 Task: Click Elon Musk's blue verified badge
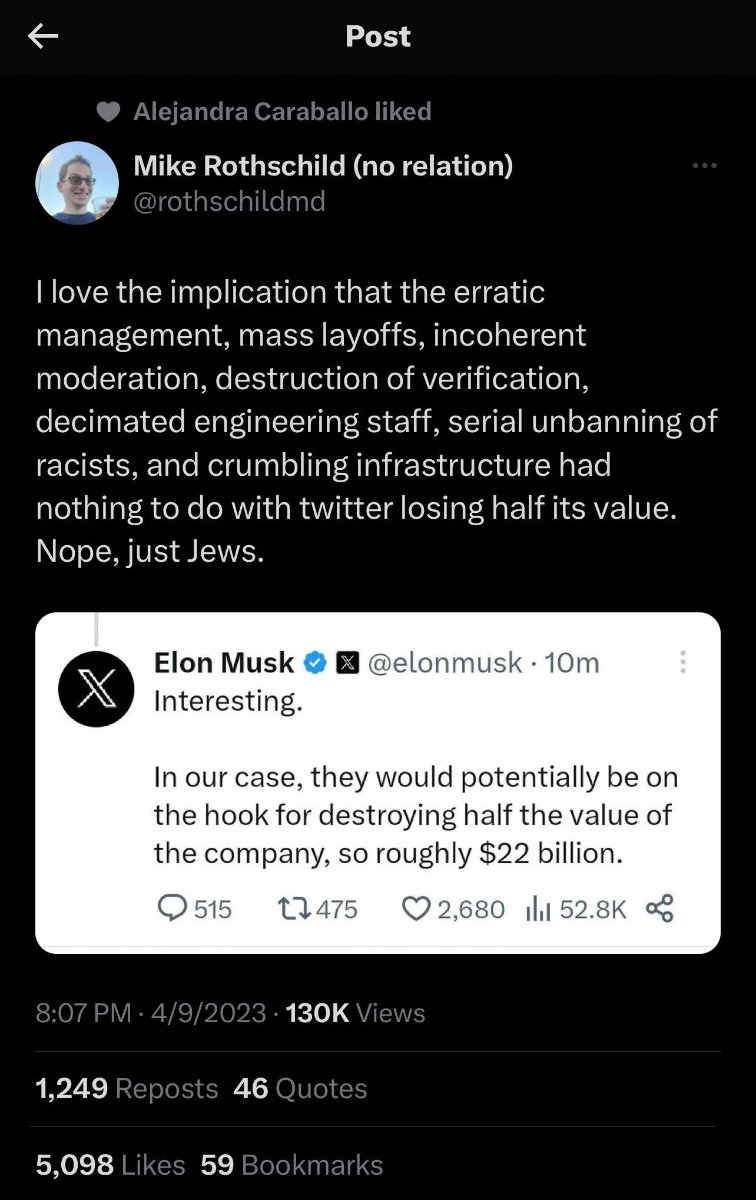[x=316, y=662]
